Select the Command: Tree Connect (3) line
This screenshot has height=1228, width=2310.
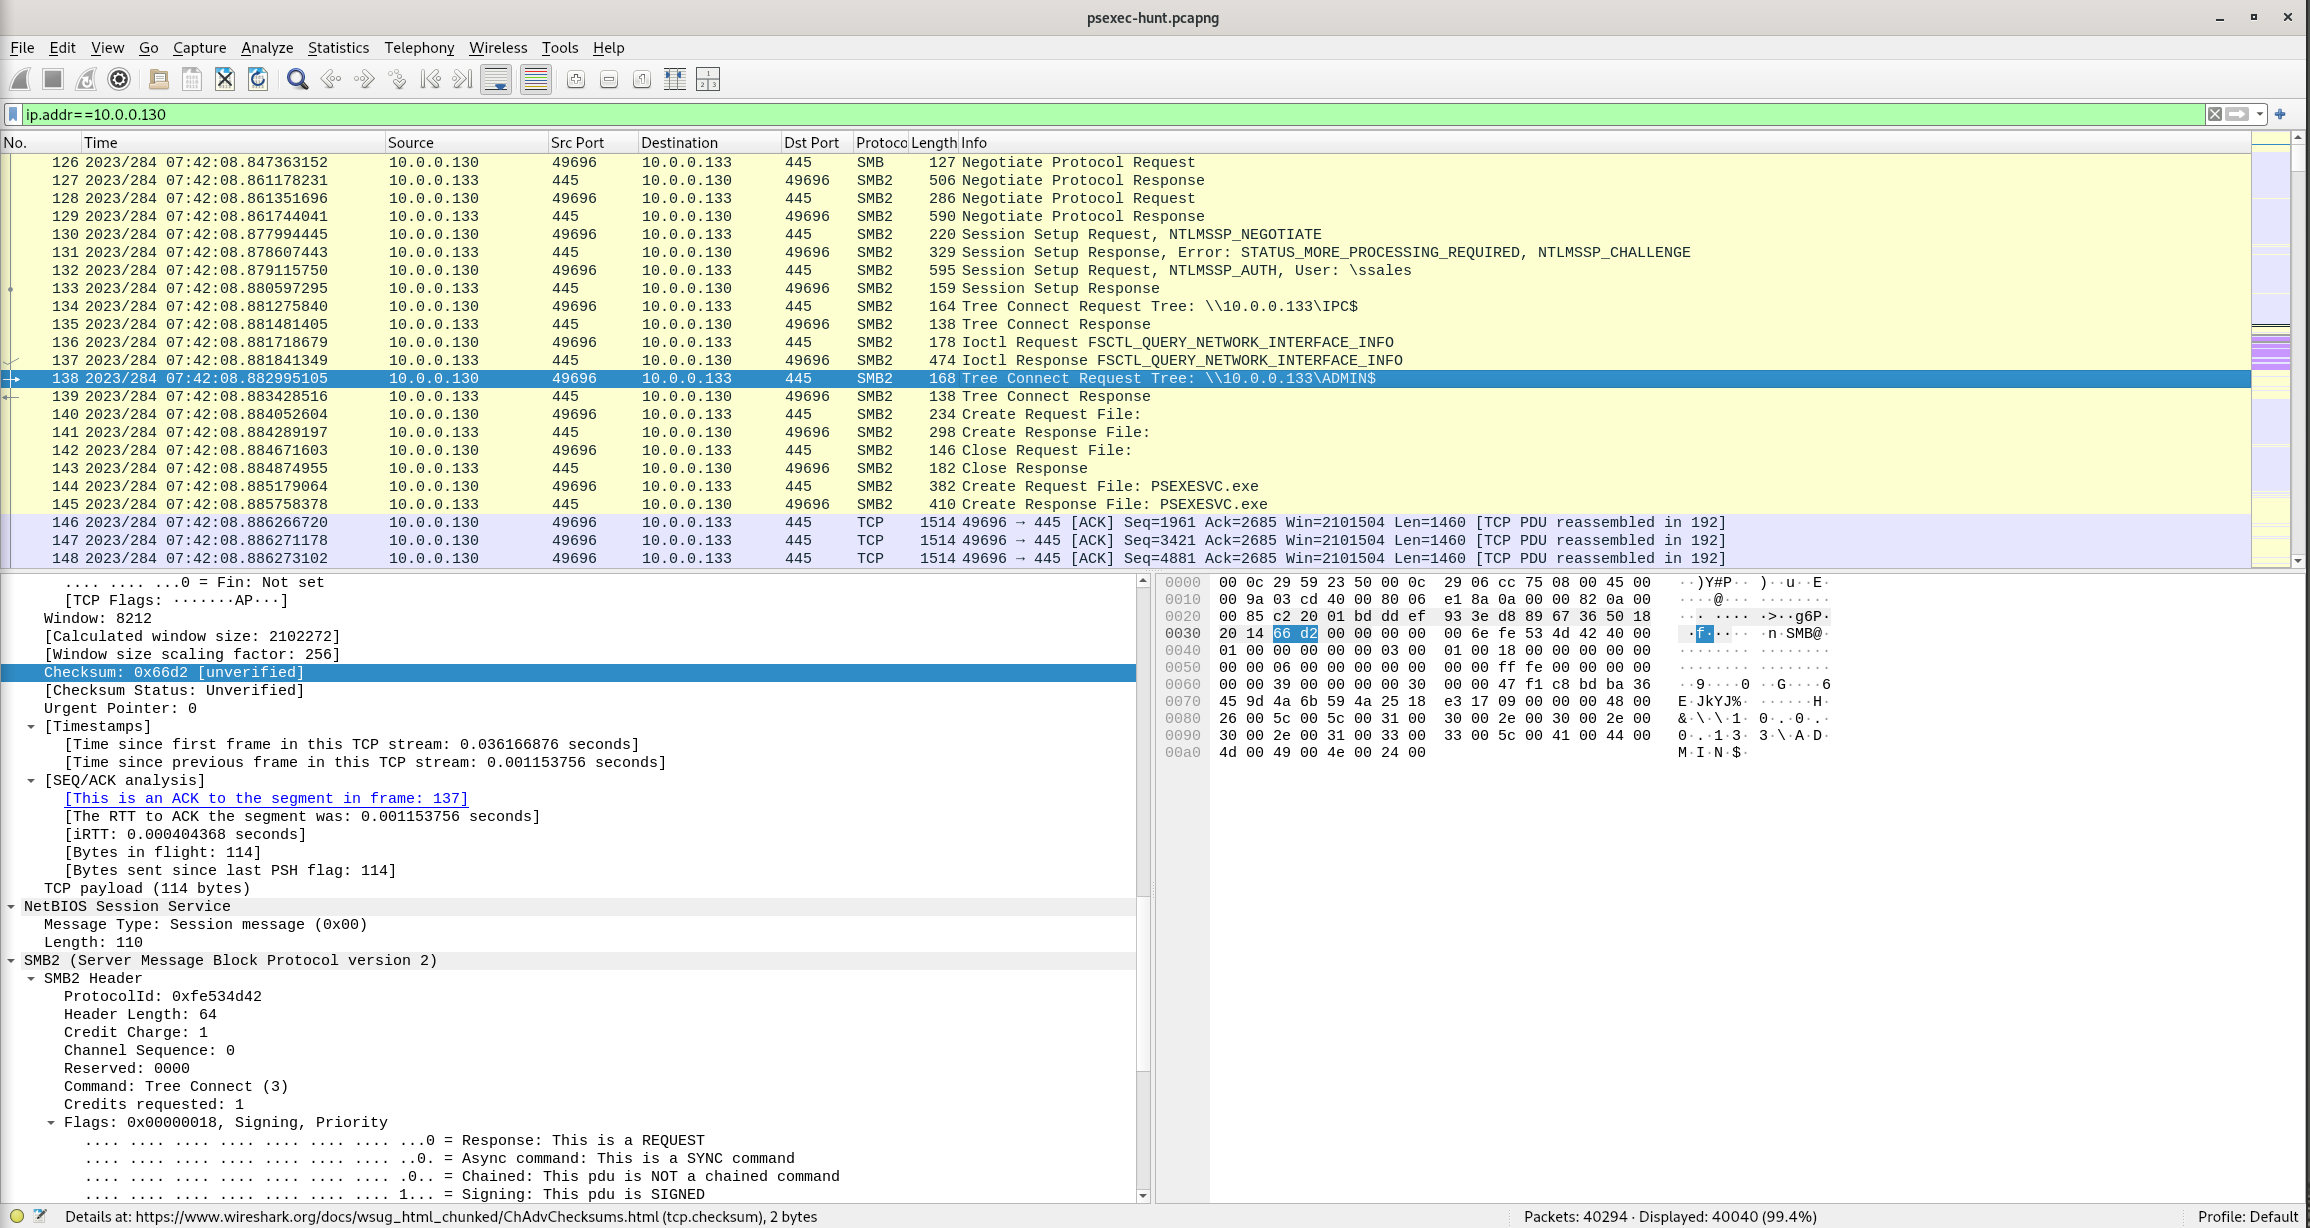[x=568, y=1087]
